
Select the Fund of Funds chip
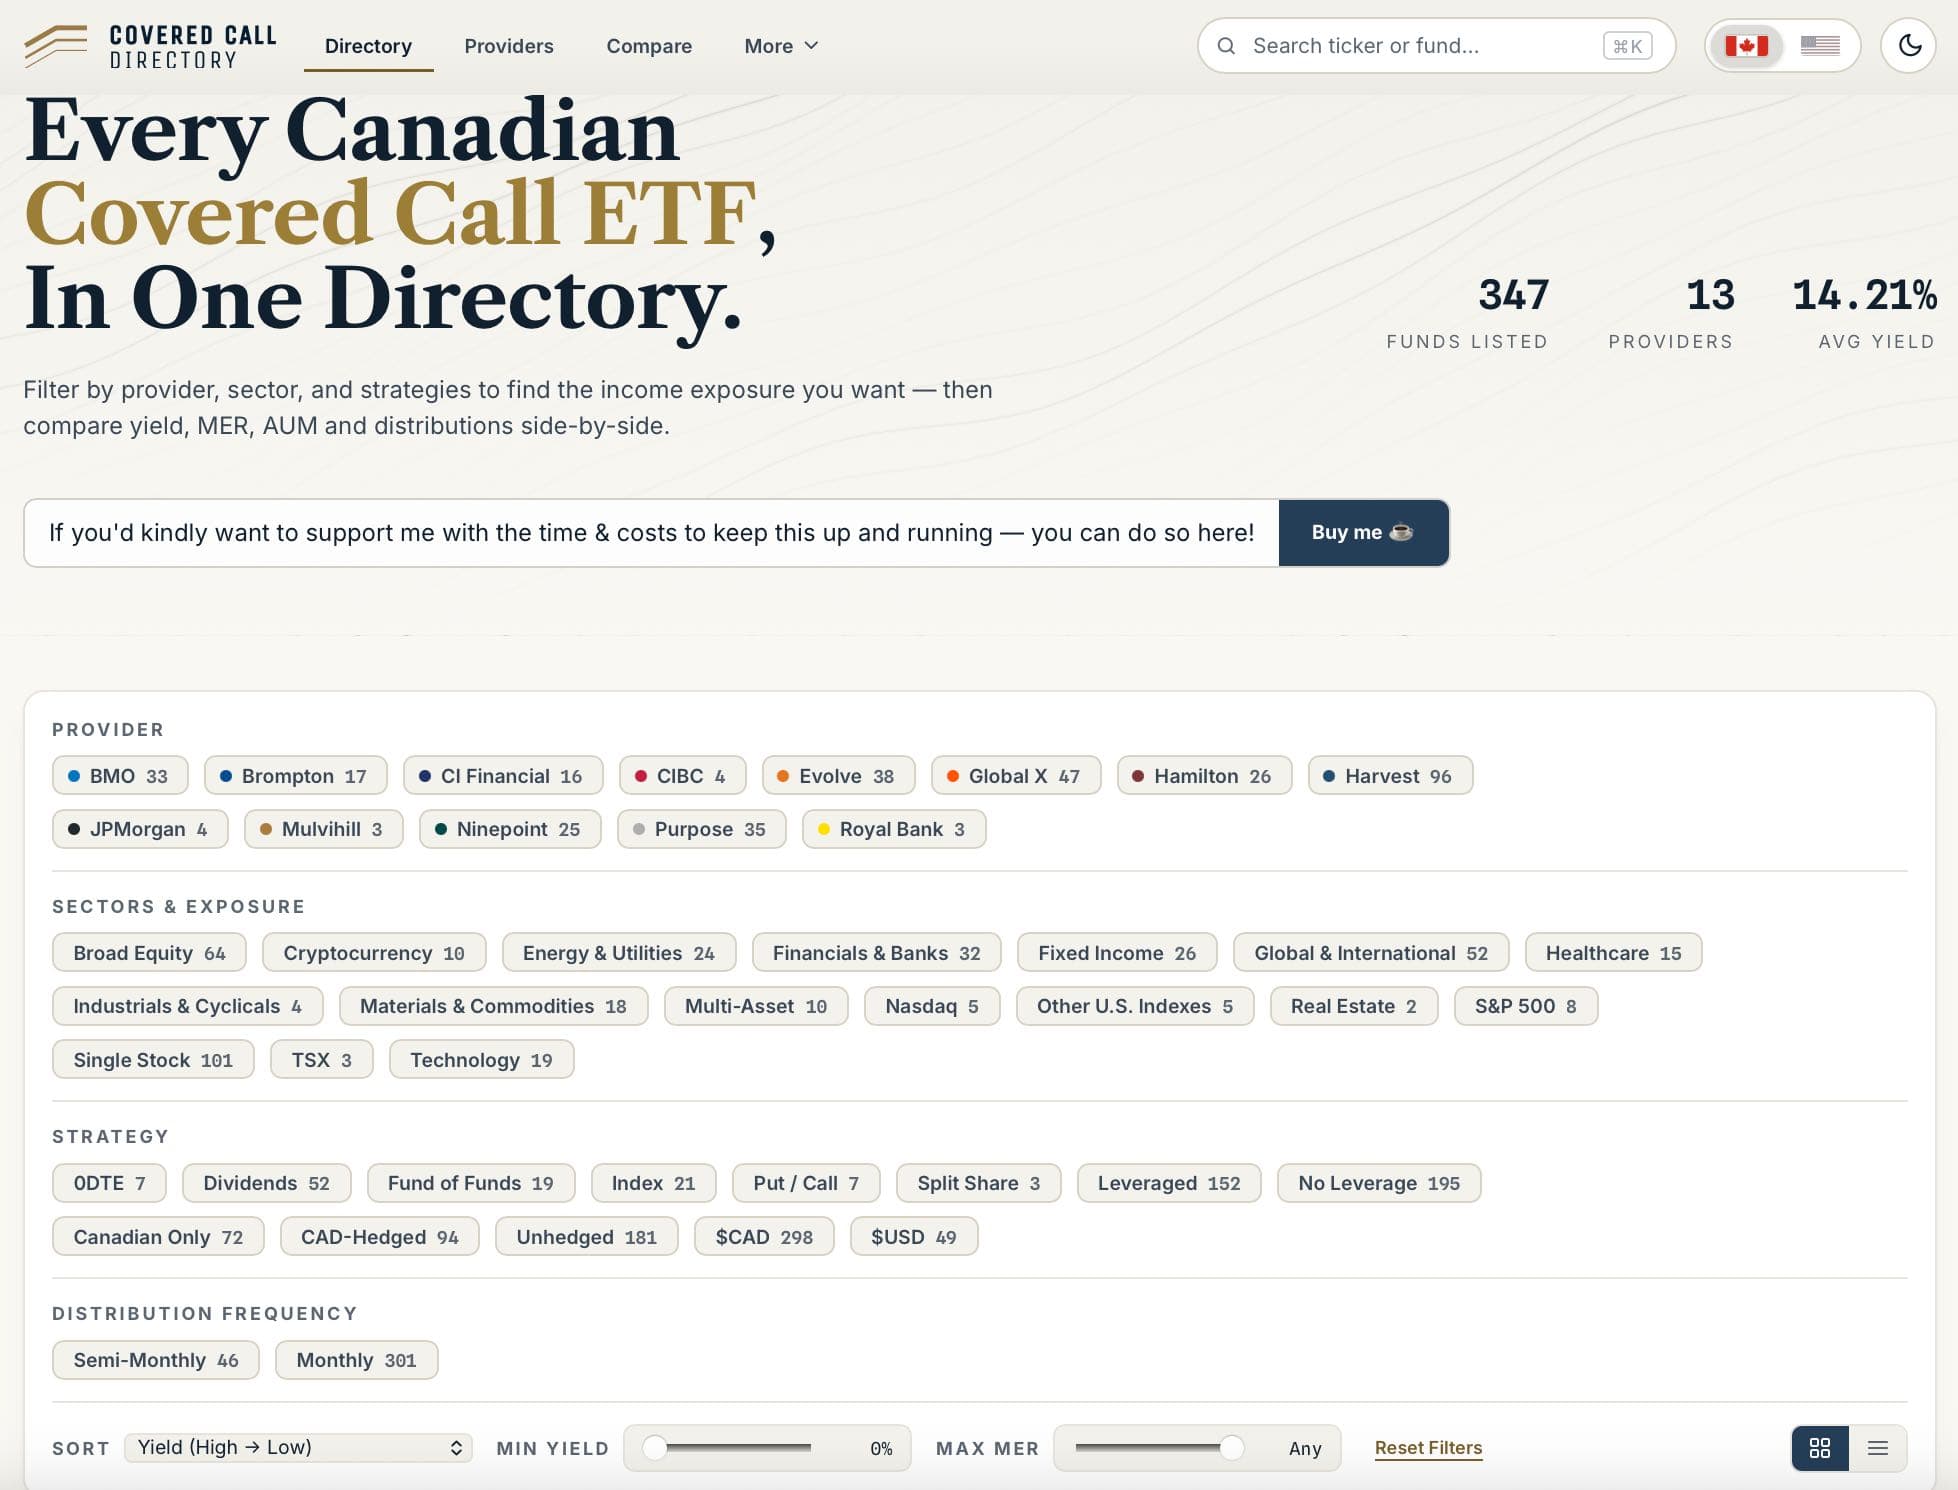pyautogui.click(x=471, y=1183)
